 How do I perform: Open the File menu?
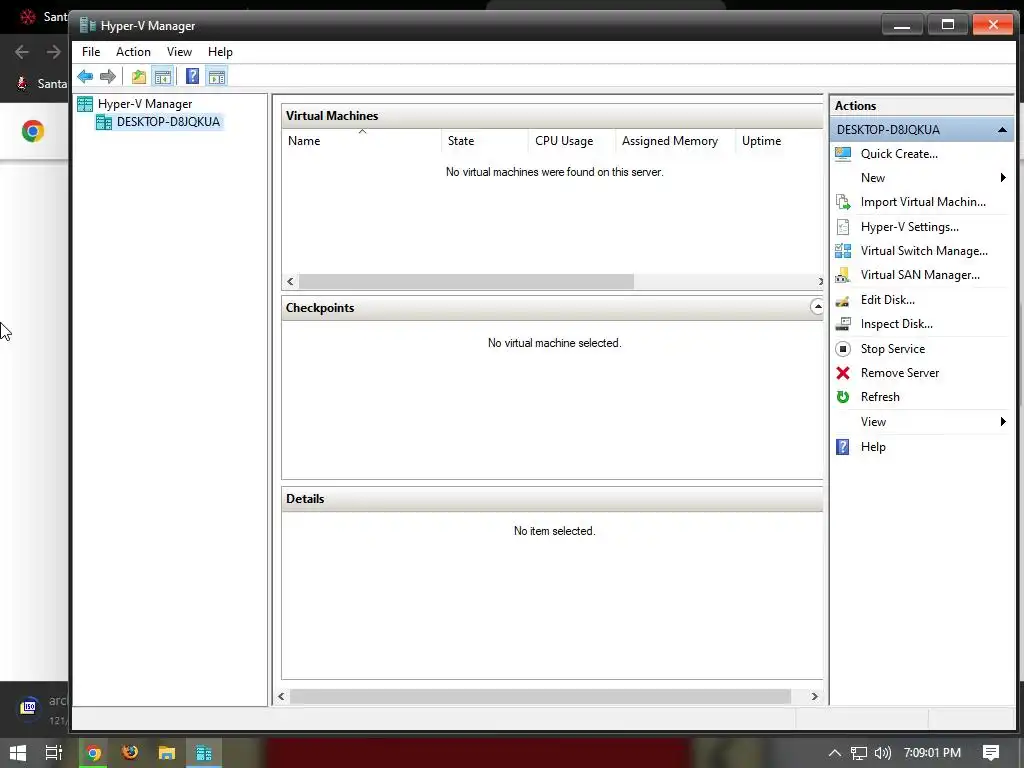91,52
